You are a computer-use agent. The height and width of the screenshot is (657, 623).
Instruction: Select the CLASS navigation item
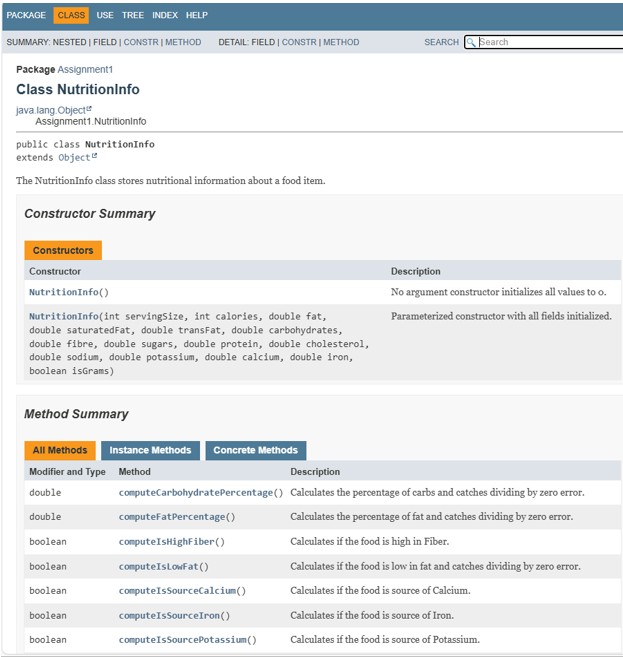[x=71, y=15]
